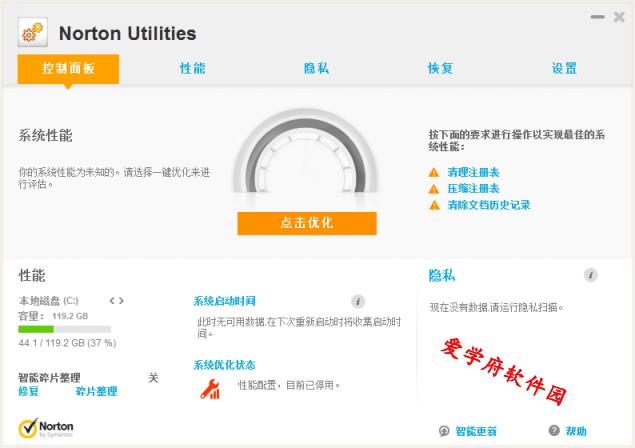This screenshot has height=448, width=635.
Task: Click the Norton by Symantec logo
Action: pos(46,428)
